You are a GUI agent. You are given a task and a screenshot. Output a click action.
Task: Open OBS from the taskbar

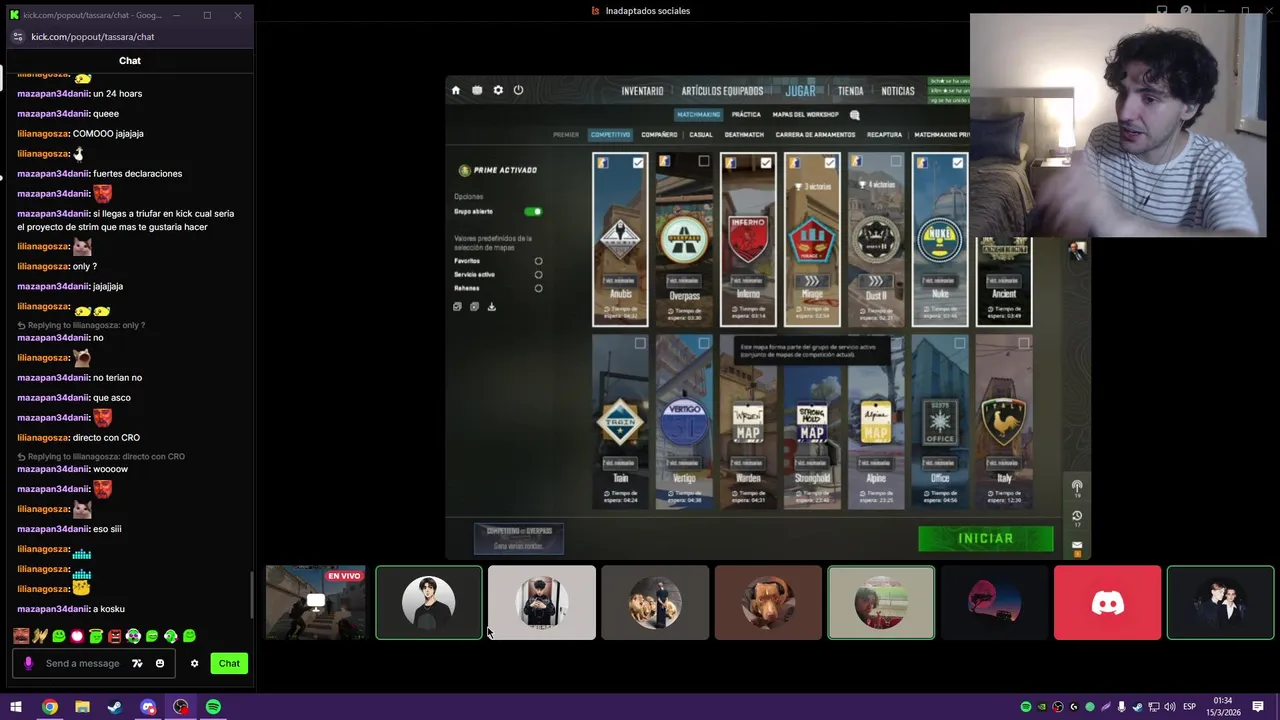pos(181,707)
